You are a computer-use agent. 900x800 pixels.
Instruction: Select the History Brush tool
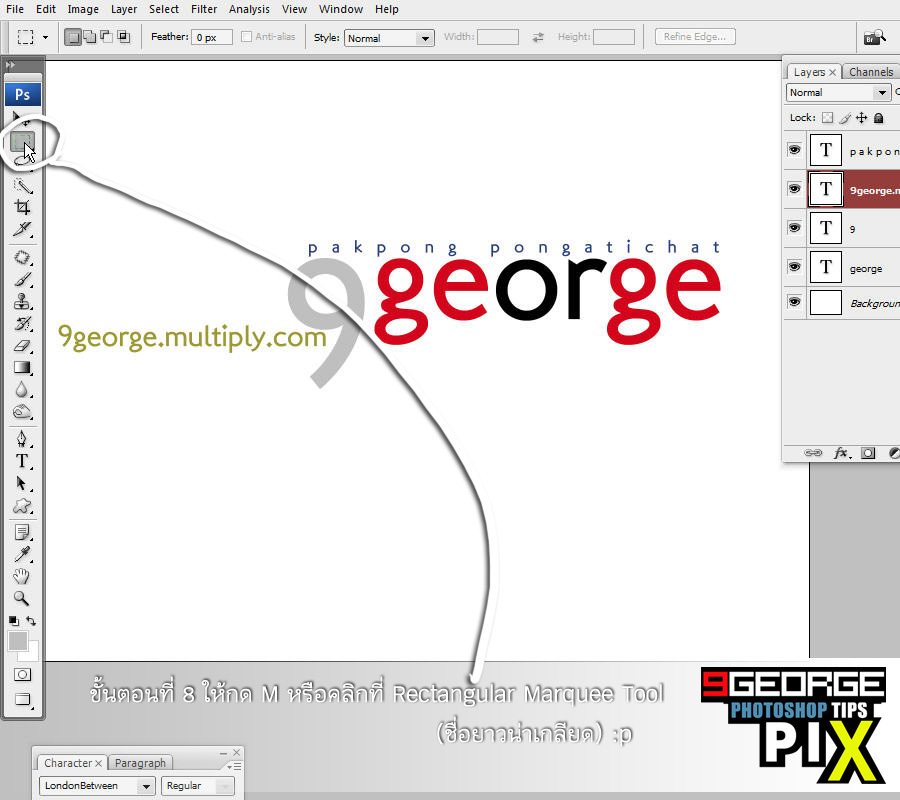tap(22, 323)
